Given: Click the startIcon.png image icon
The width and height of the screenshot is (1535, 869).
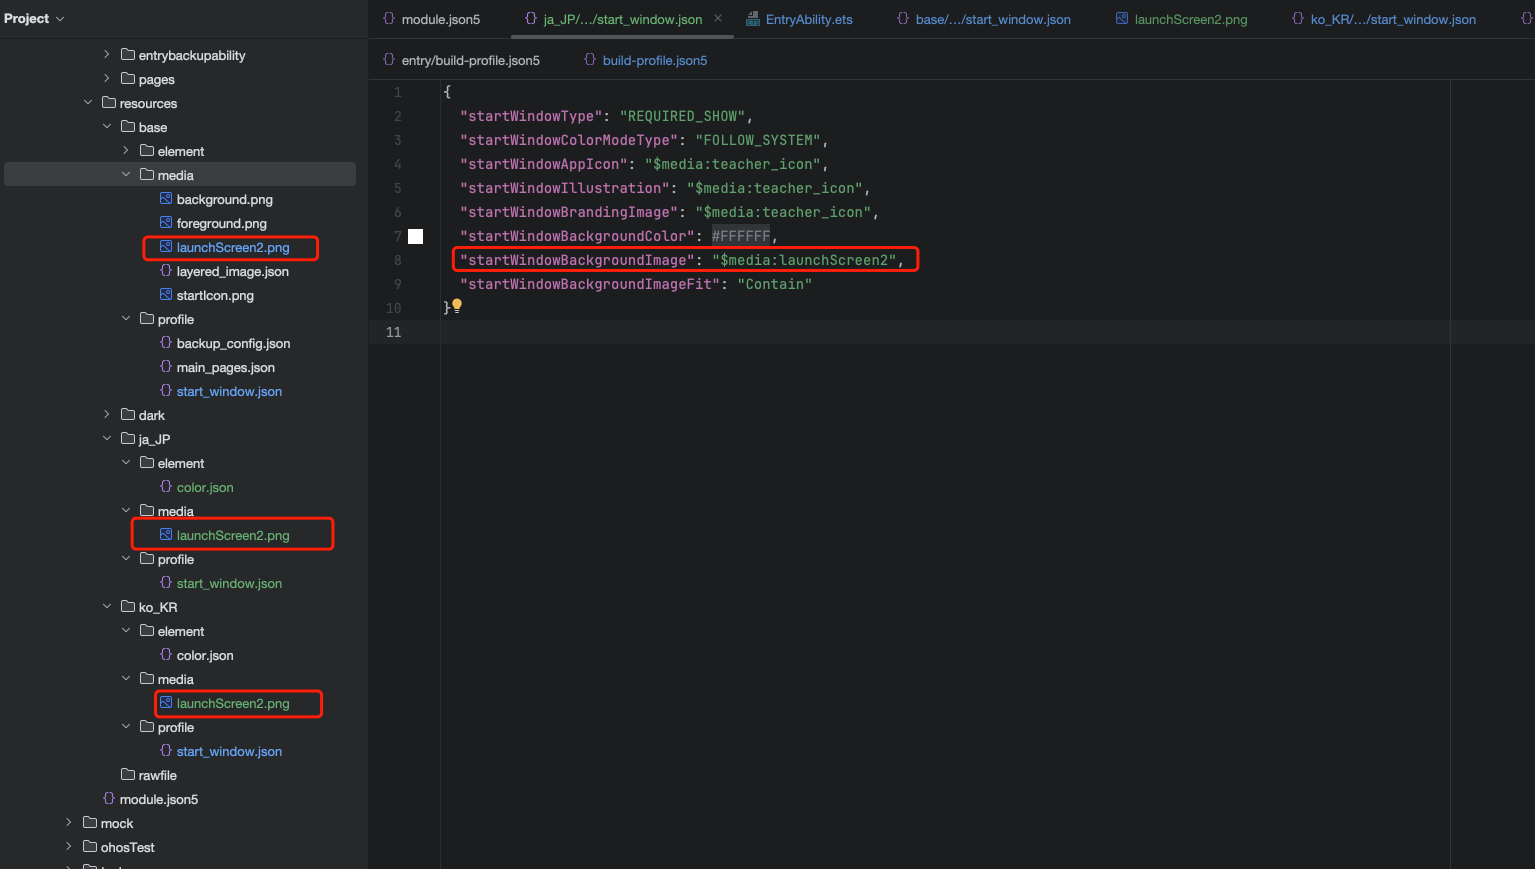Looking at the screenshot, I should pyautogui.click(x=166, y=295).
